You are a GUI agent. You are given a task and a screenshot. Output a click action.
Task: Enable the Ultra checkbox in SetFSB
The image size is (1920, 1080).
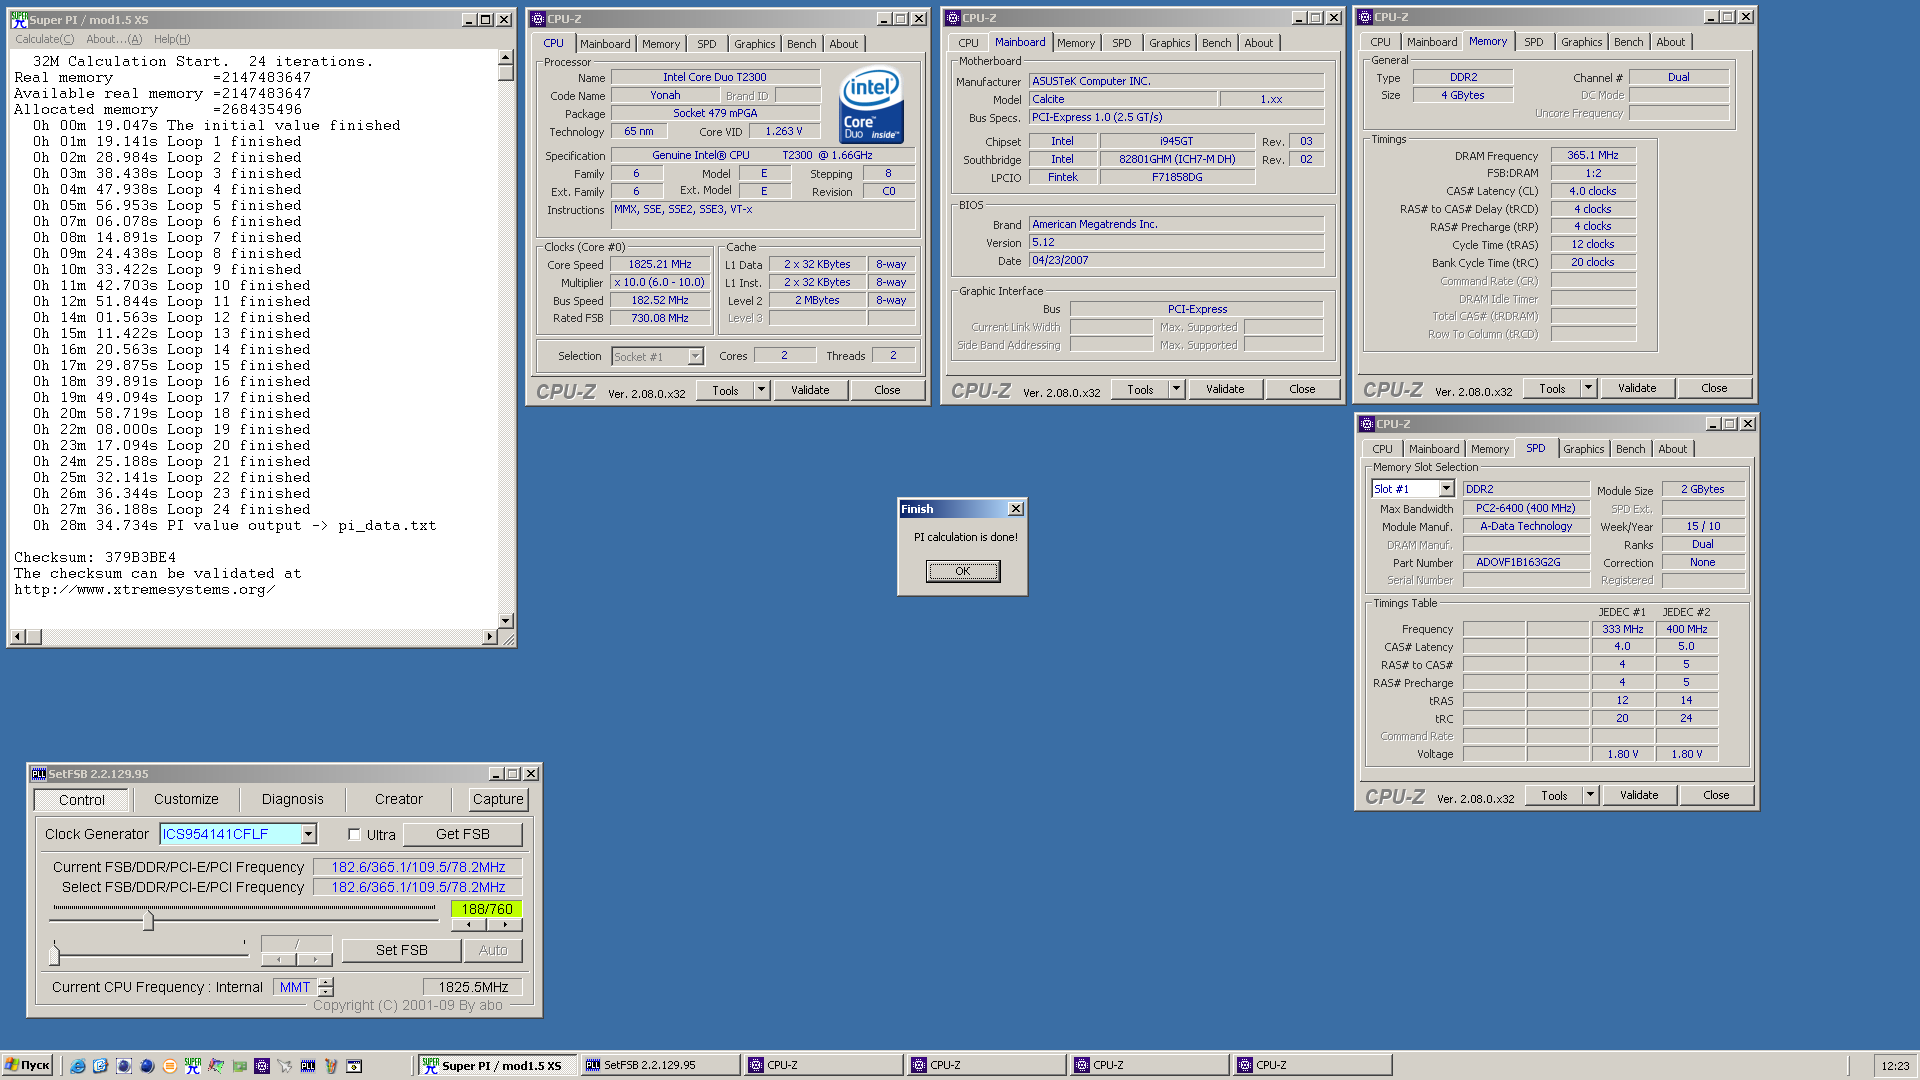pos(354,835)
